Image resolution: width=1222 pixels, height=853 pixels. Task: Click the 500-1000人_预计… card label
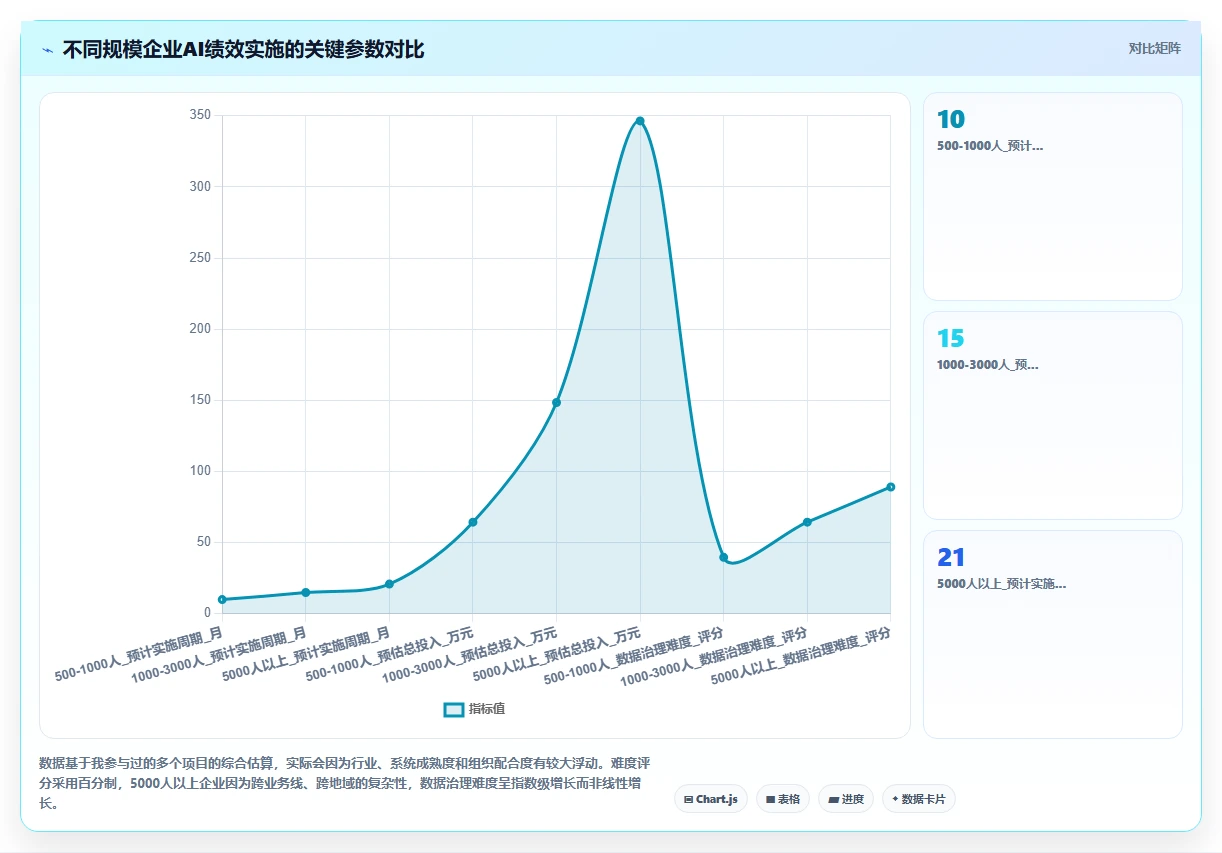990,146
